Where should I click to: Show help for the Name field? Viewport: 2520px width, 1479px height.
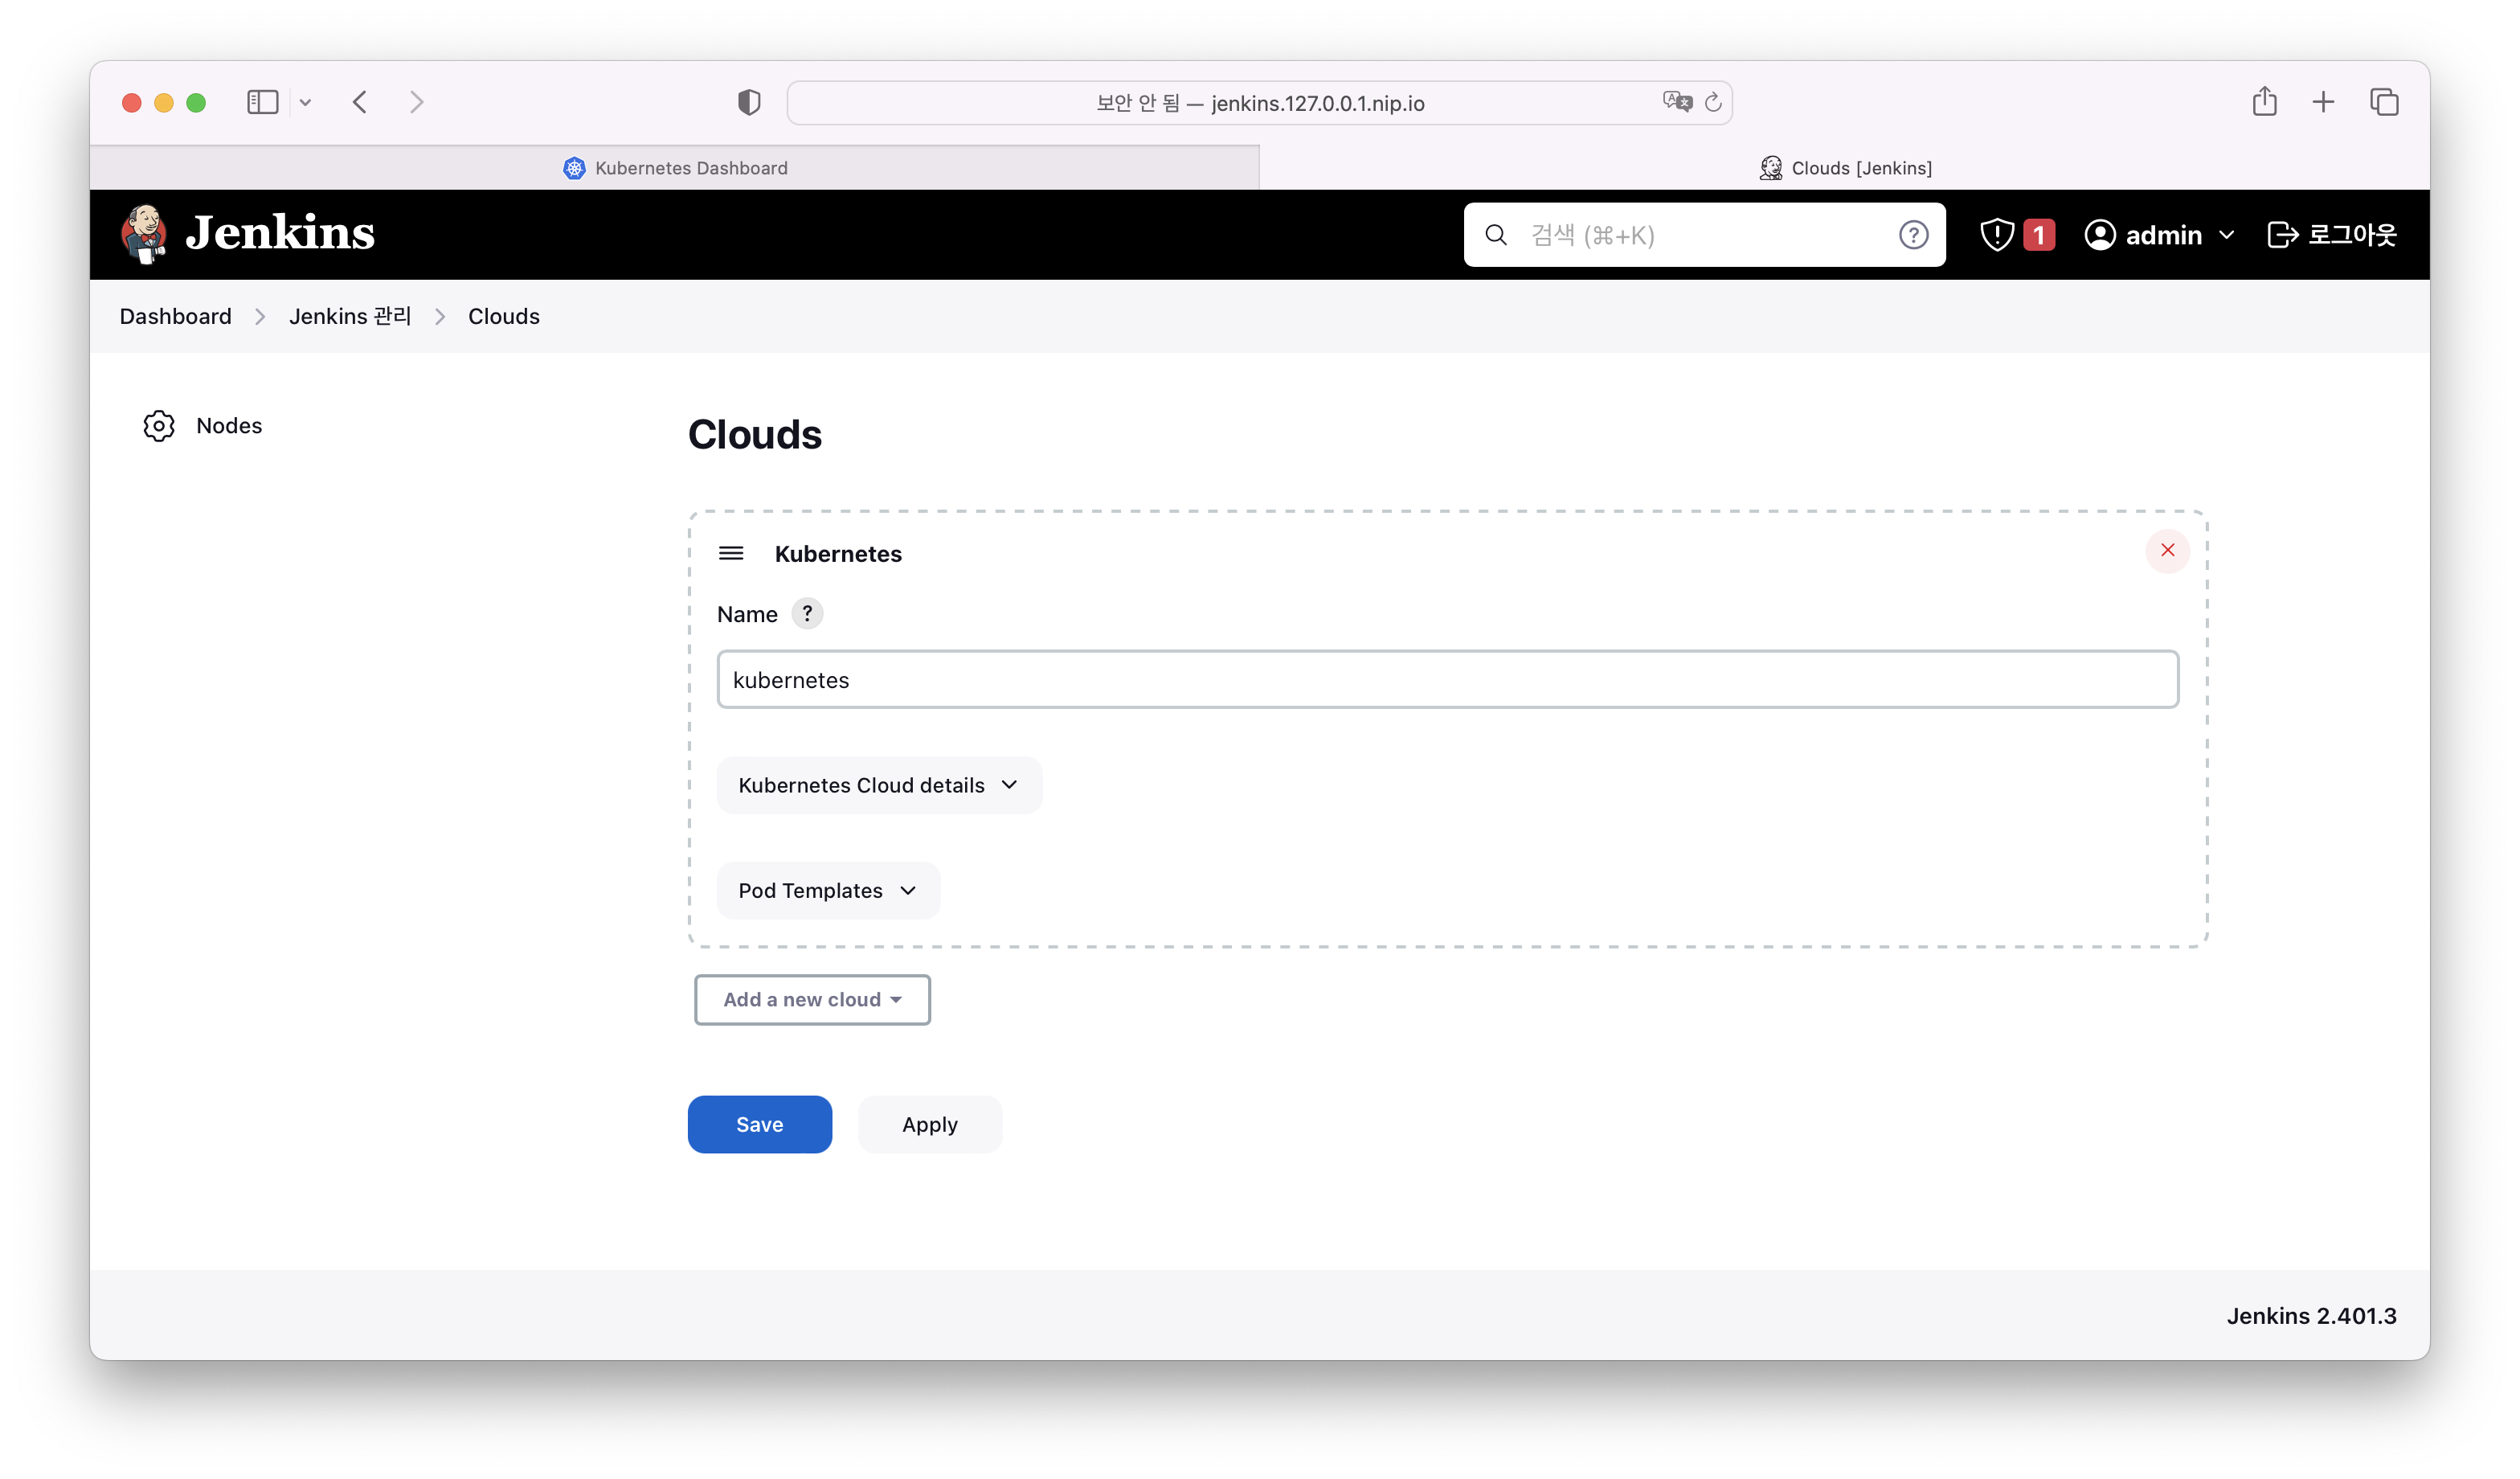(807, 613)
